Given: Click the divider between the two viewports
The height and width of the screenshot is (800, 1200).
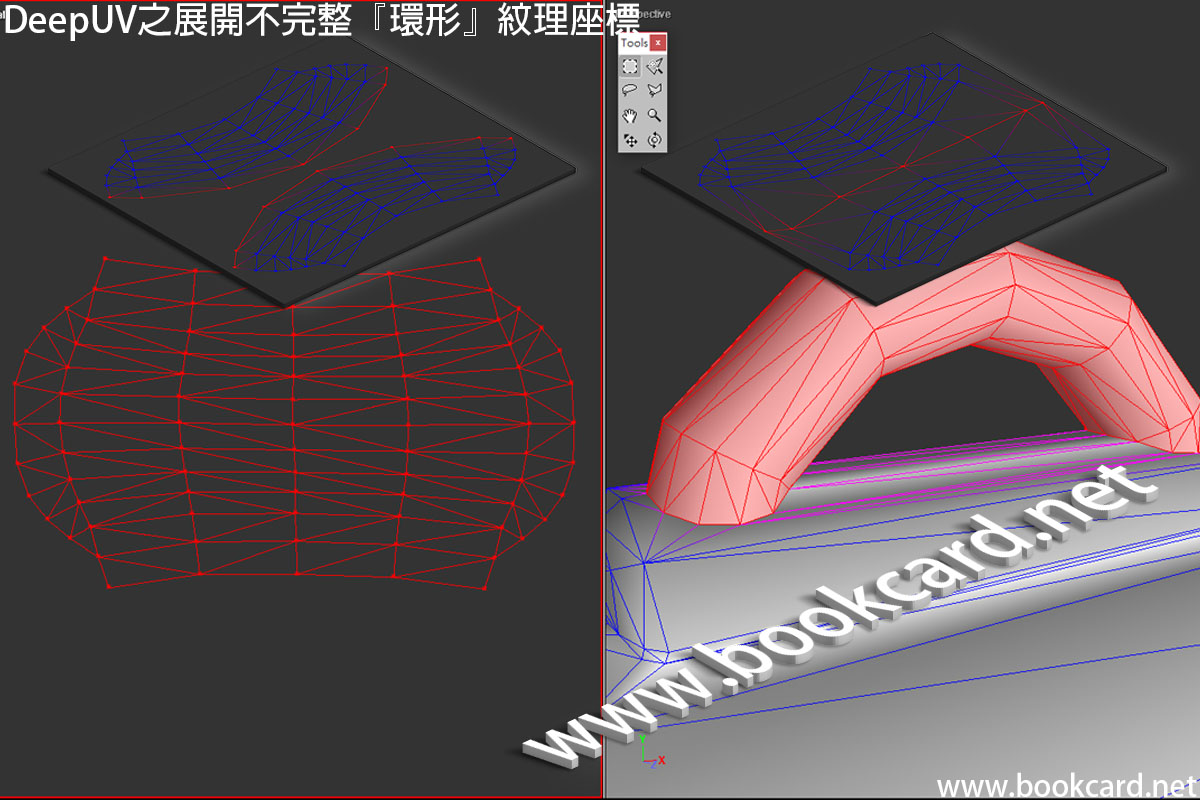Looking at the screenshot, I should tap(603, 400).
